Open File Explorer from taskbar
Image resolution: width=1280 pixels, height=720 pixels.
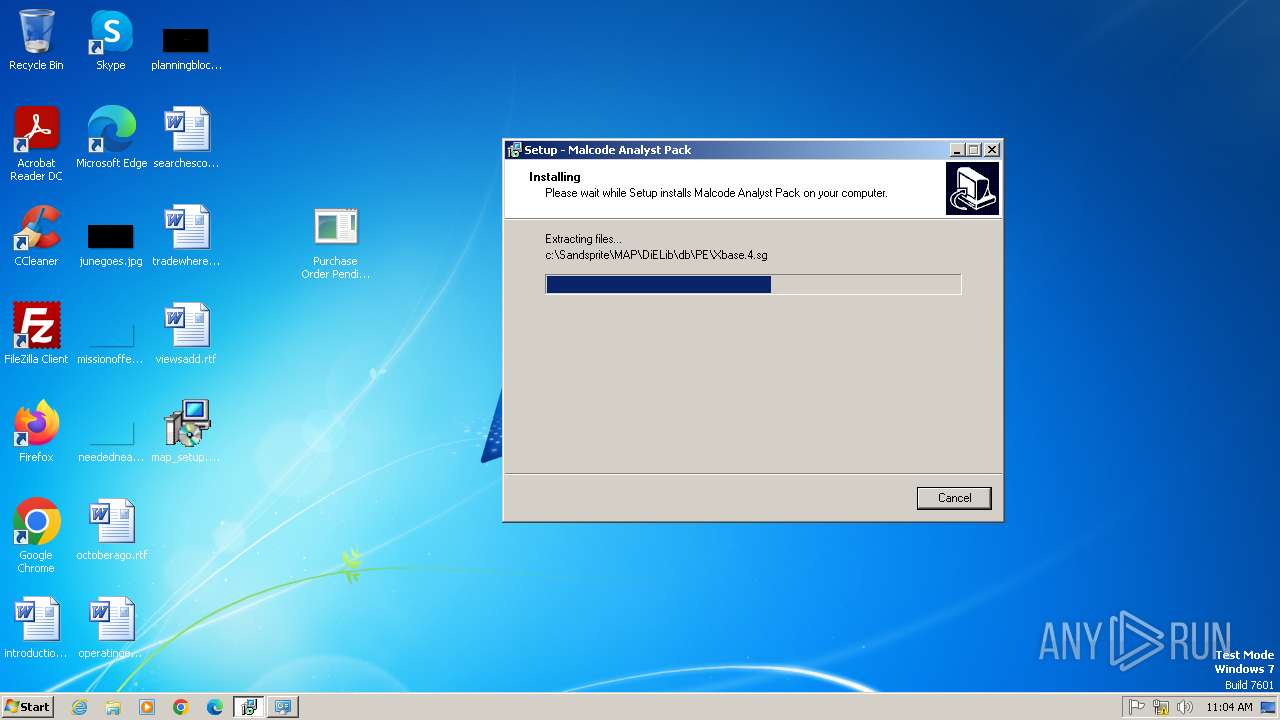coord(113,707)
